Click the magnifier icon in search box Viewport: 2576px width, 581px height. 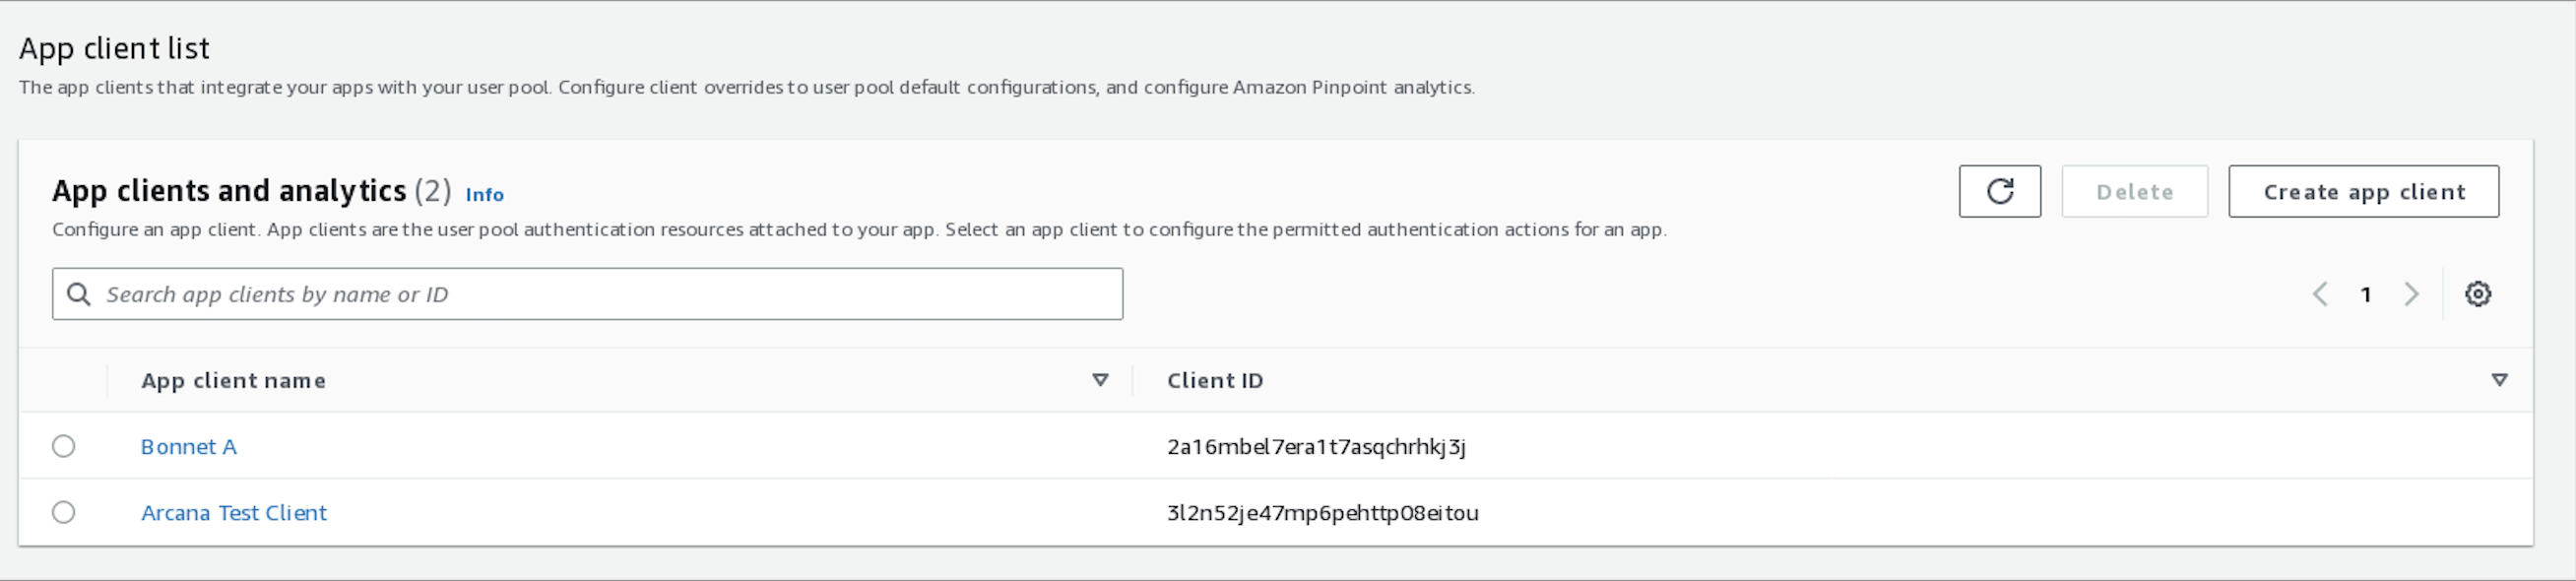[79, 294]
